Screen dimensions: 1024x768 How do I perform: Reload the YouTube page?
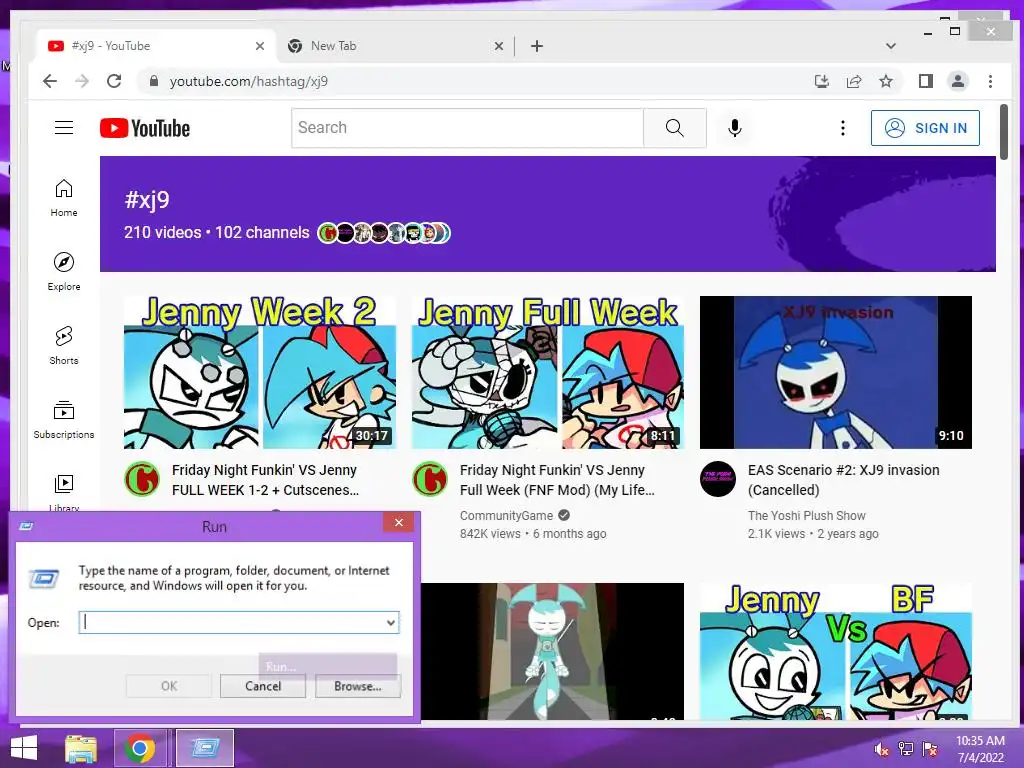[114, 81]
